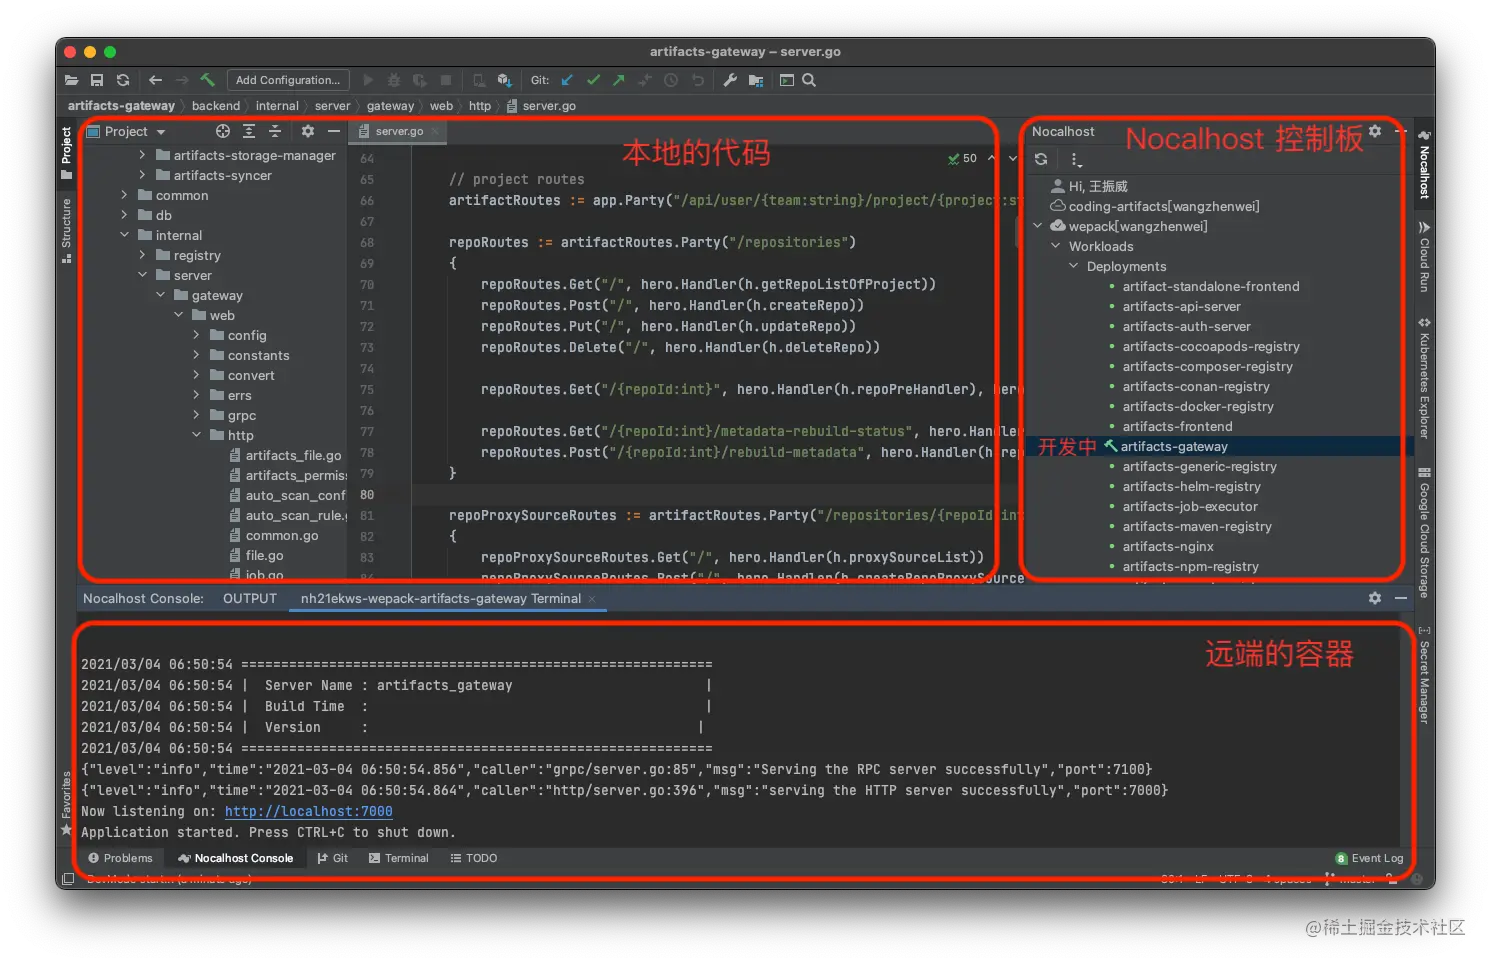Open the Cloud Run side tab
Image resolution: width=1491 pixels, height=963 pixels.
(x=1424, y=257)
